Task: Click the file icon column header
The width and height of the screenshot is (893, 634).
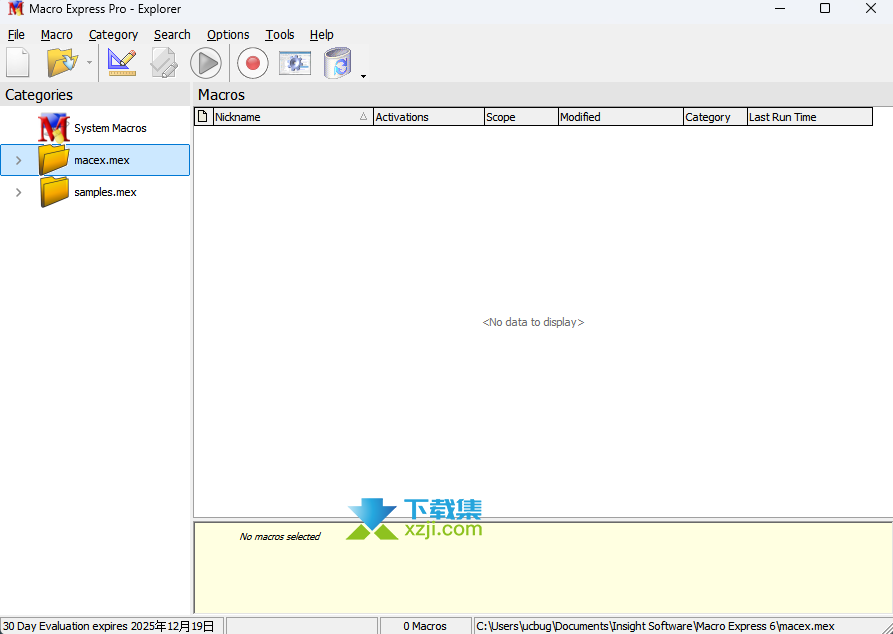Action: (x=203, y=117)
